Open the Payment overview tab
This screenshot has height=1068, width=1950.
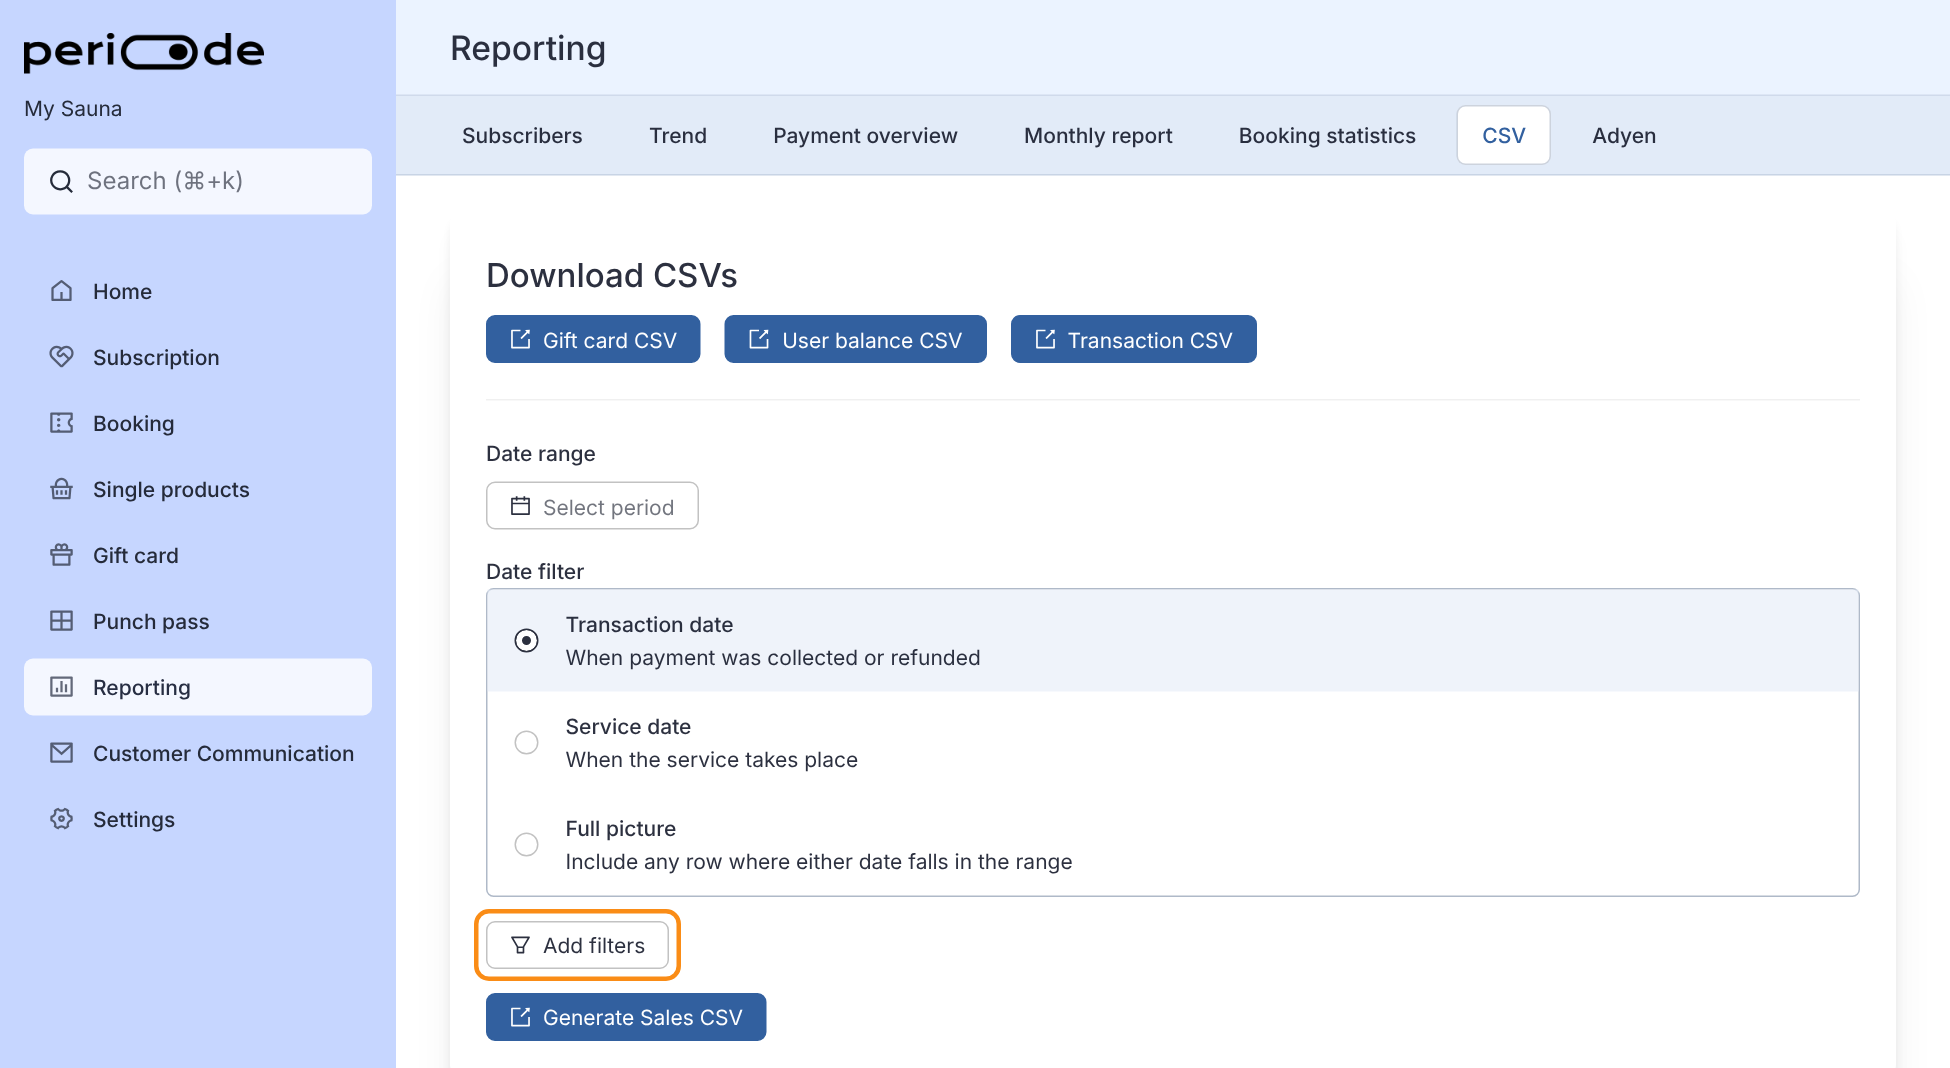pos(865,135)
